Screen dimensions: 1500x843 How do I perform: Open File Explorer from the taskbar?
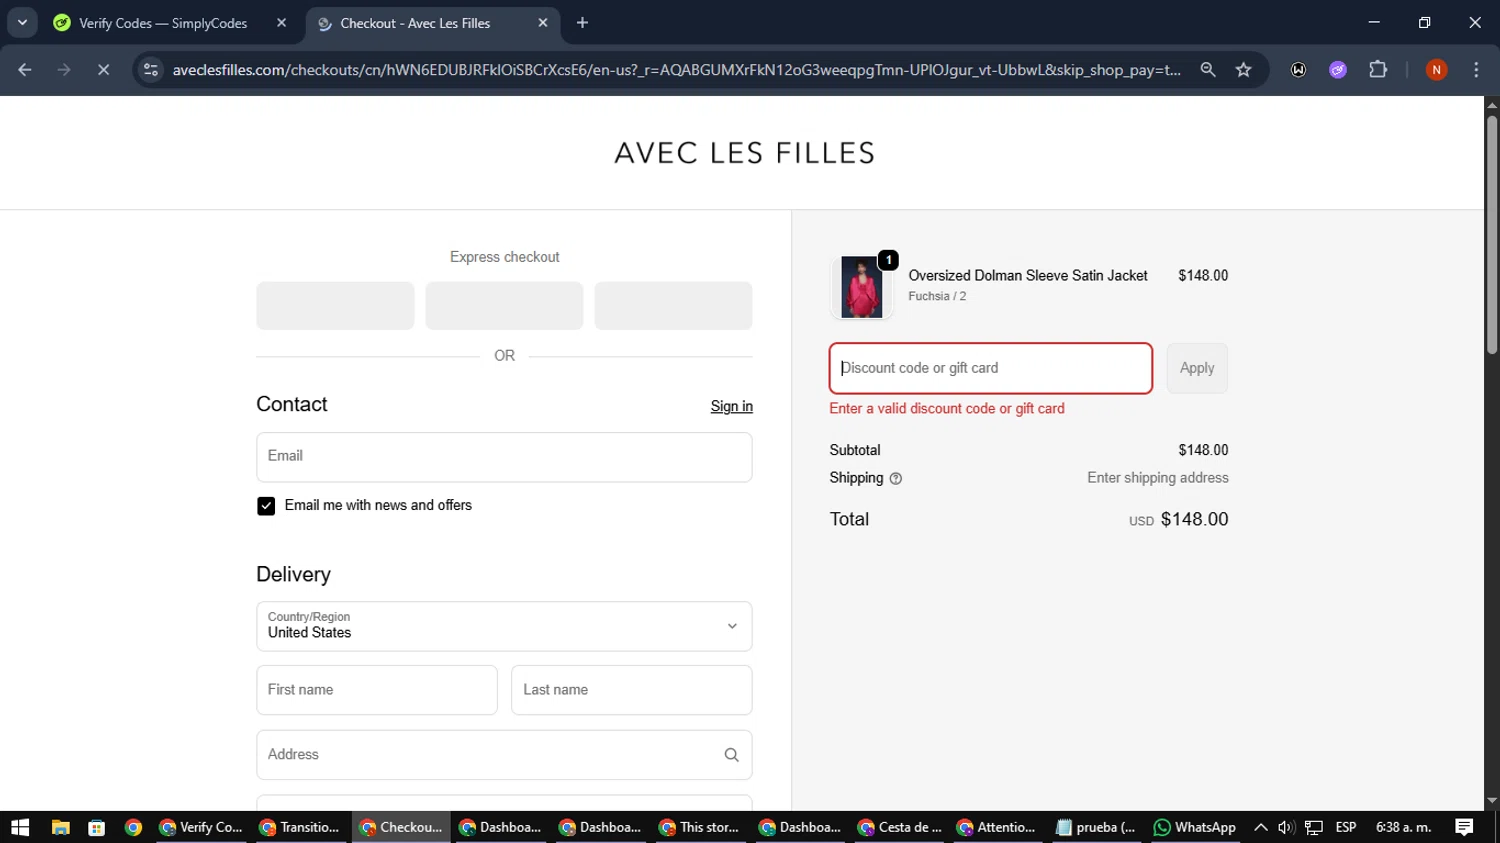60,827
